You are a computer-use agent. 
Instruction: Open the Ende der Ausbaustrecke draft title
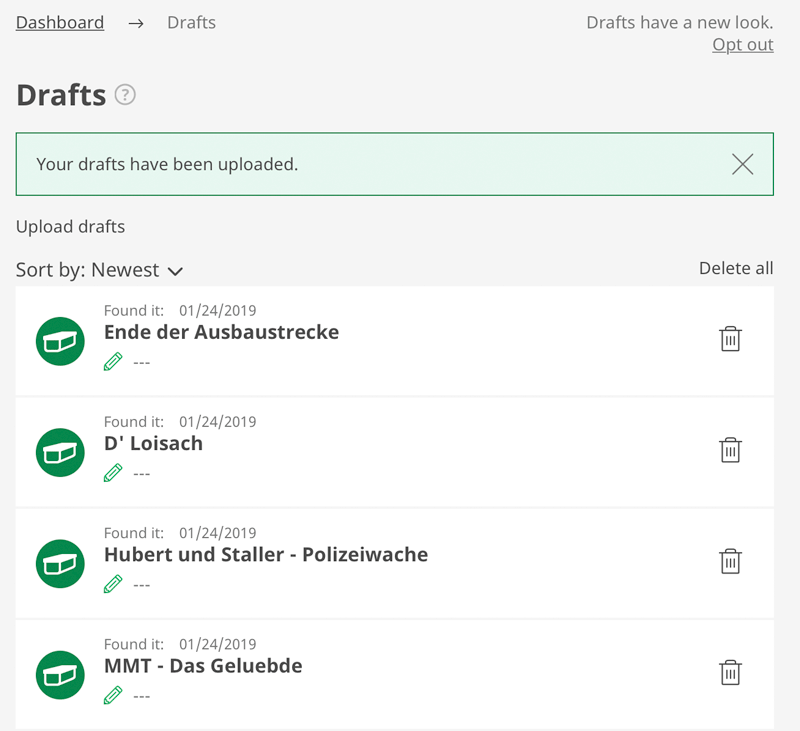point(221,332)
